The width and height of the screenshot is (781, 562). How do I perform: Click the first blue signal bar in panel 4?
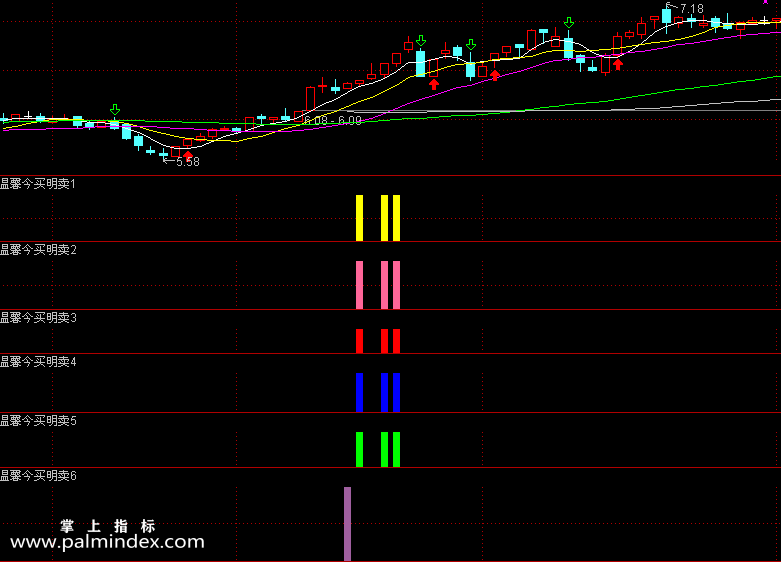[360, 392]
